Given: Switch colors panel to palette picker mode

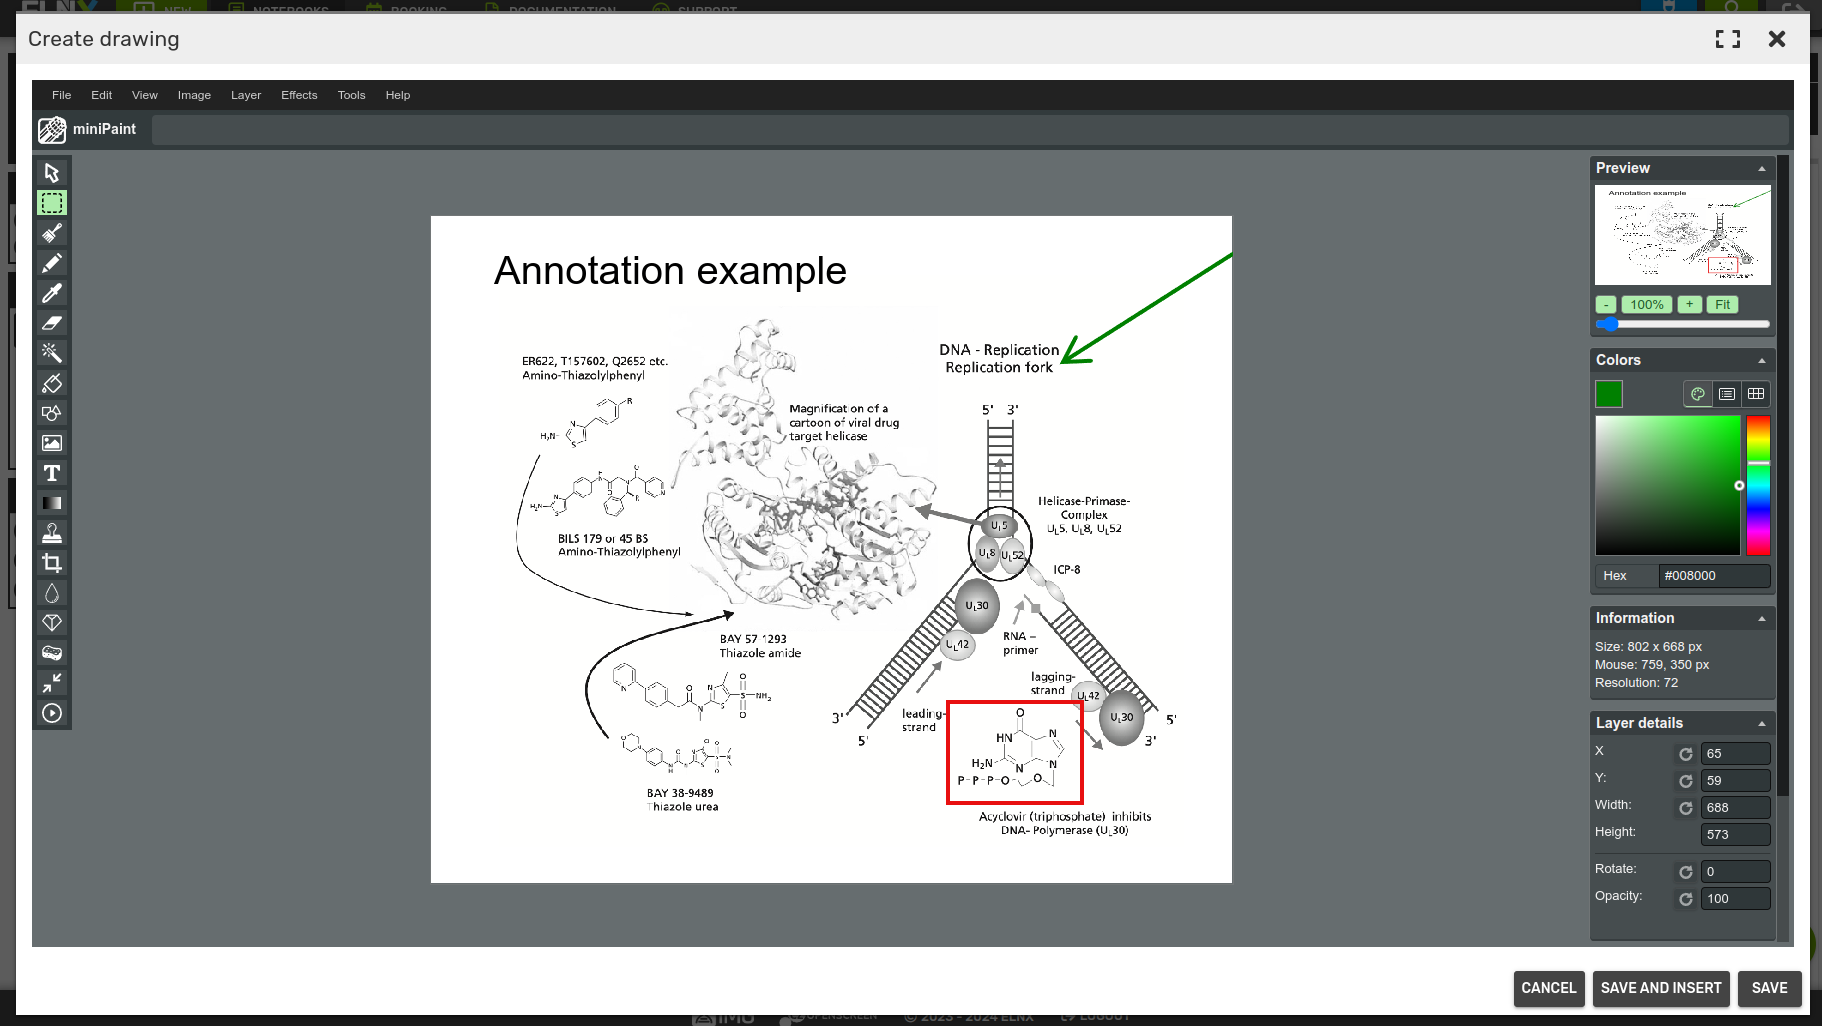Looking at the screenshot, I should coord(1697,394).
